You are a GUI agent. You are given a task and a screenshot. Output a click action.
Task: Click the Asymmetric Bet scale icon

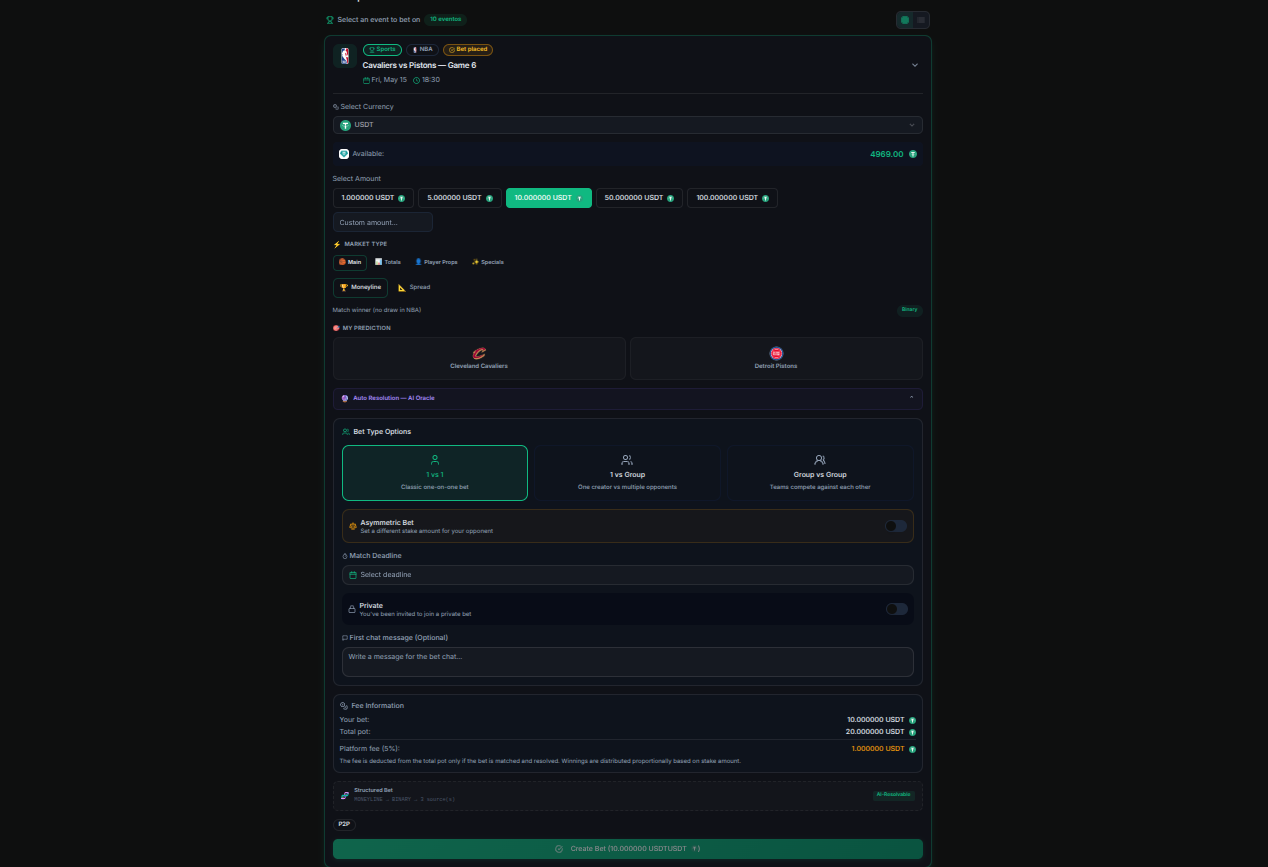(x=353, y=526)
